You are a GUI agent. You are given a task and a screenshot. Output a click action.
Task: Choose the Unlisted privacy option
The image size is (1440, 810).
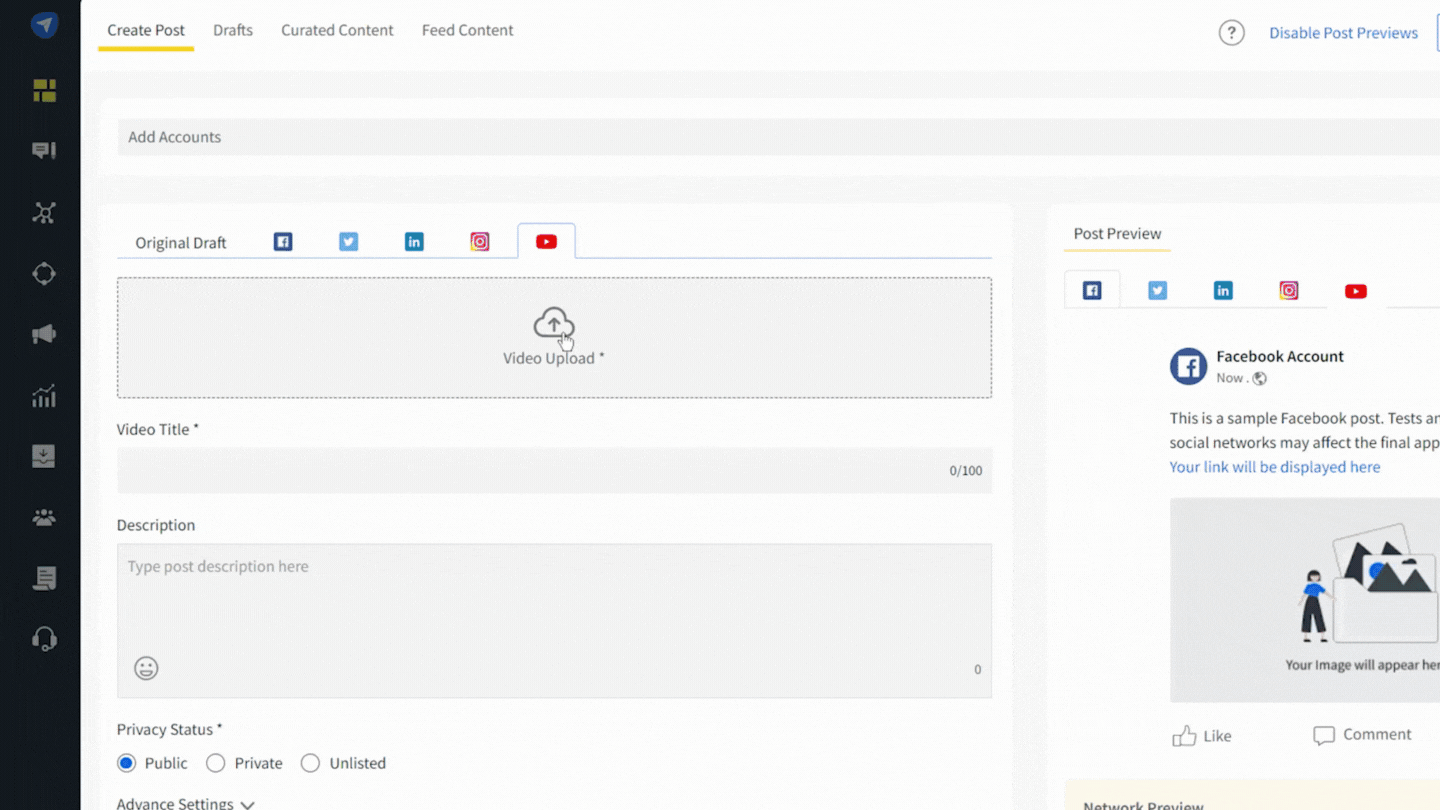[310, 762]
